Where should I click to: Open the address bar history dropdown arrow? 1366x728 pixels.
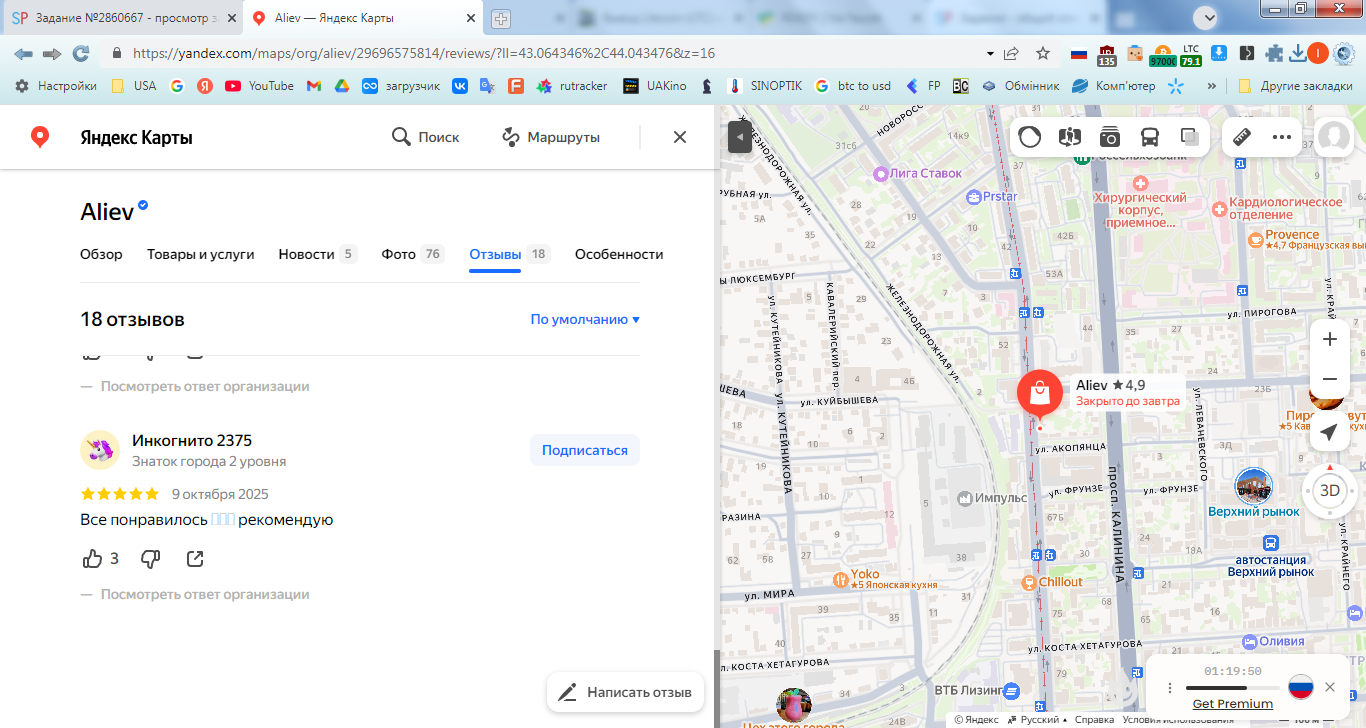point(990,53)
